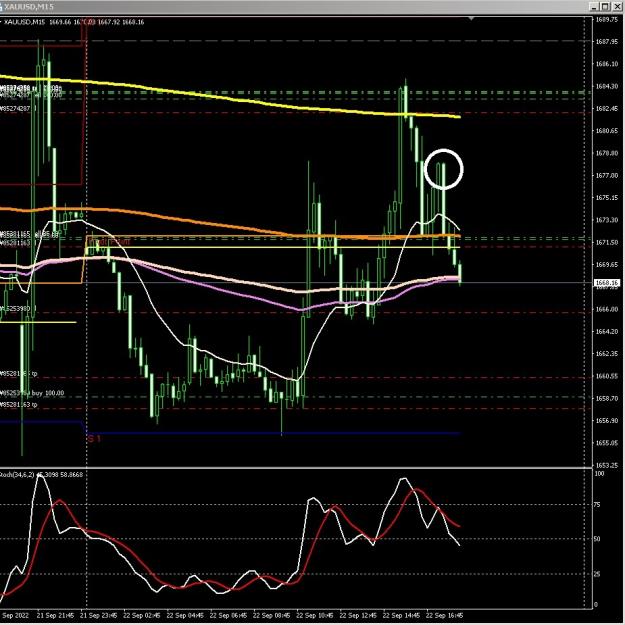The image size is (625, 625).
Task: Click the 22 Sep 02:45 time label
Action: [142, 615]
